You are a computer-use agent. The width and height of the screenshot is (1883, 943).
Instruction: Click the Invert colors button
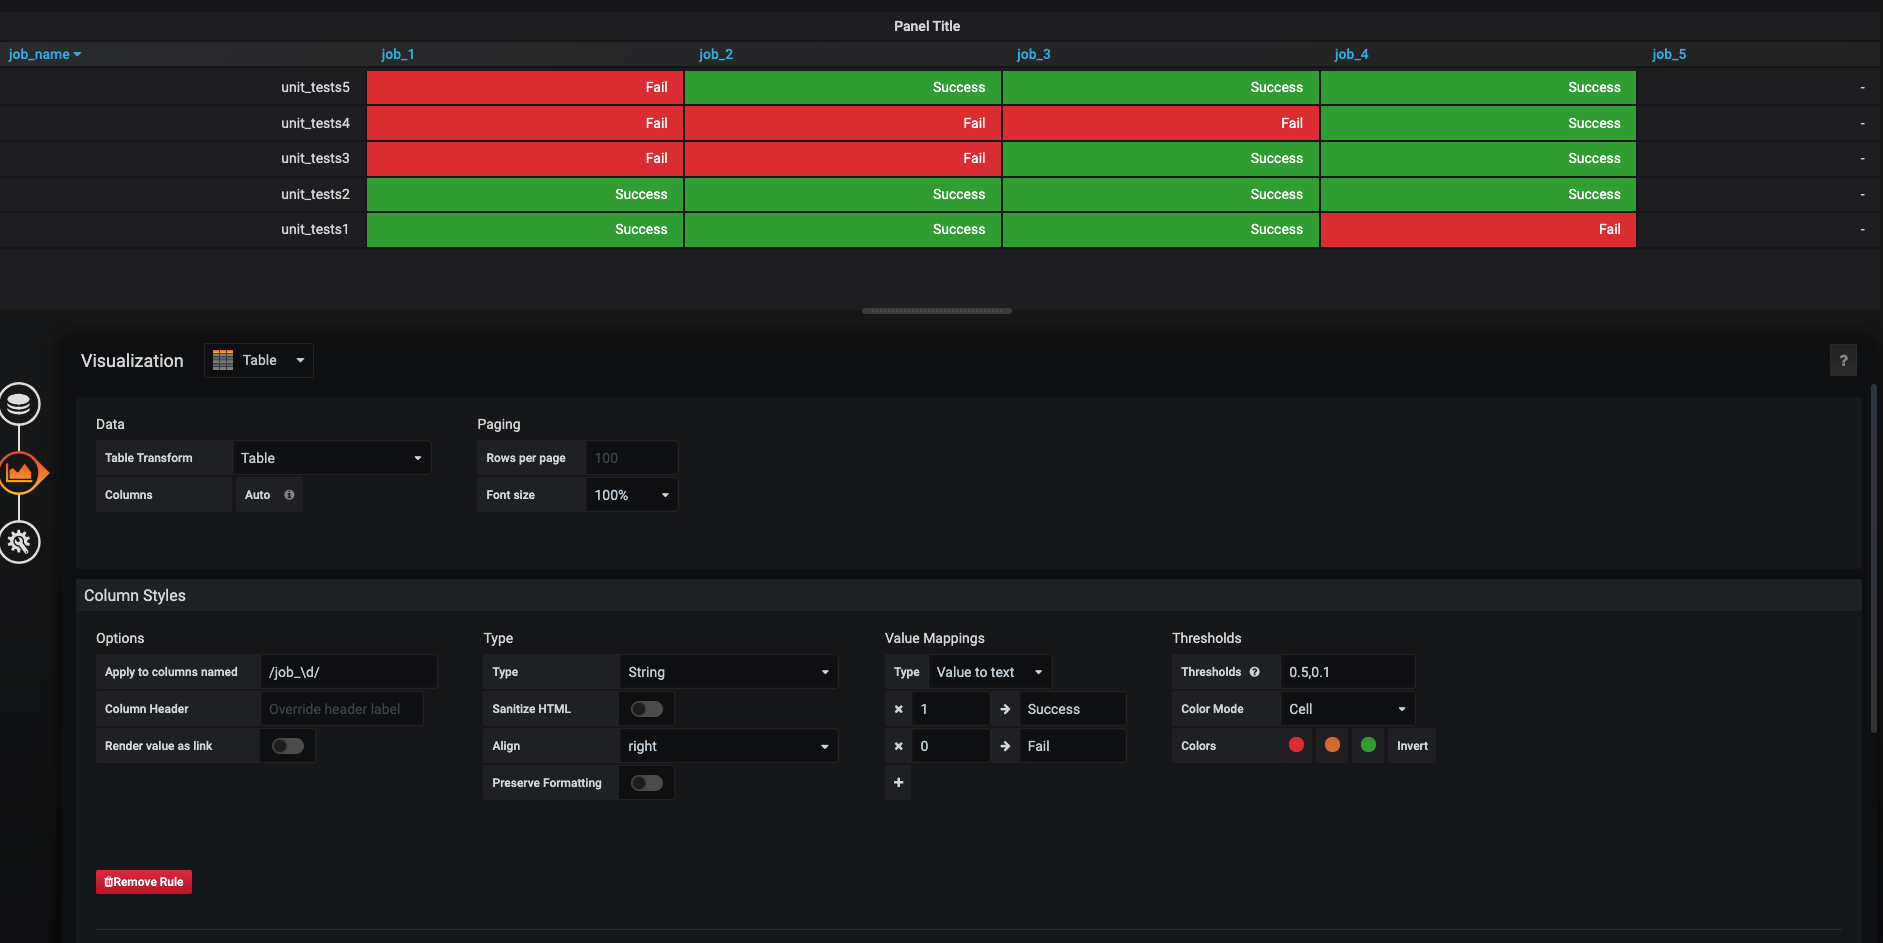[1412, 746]
